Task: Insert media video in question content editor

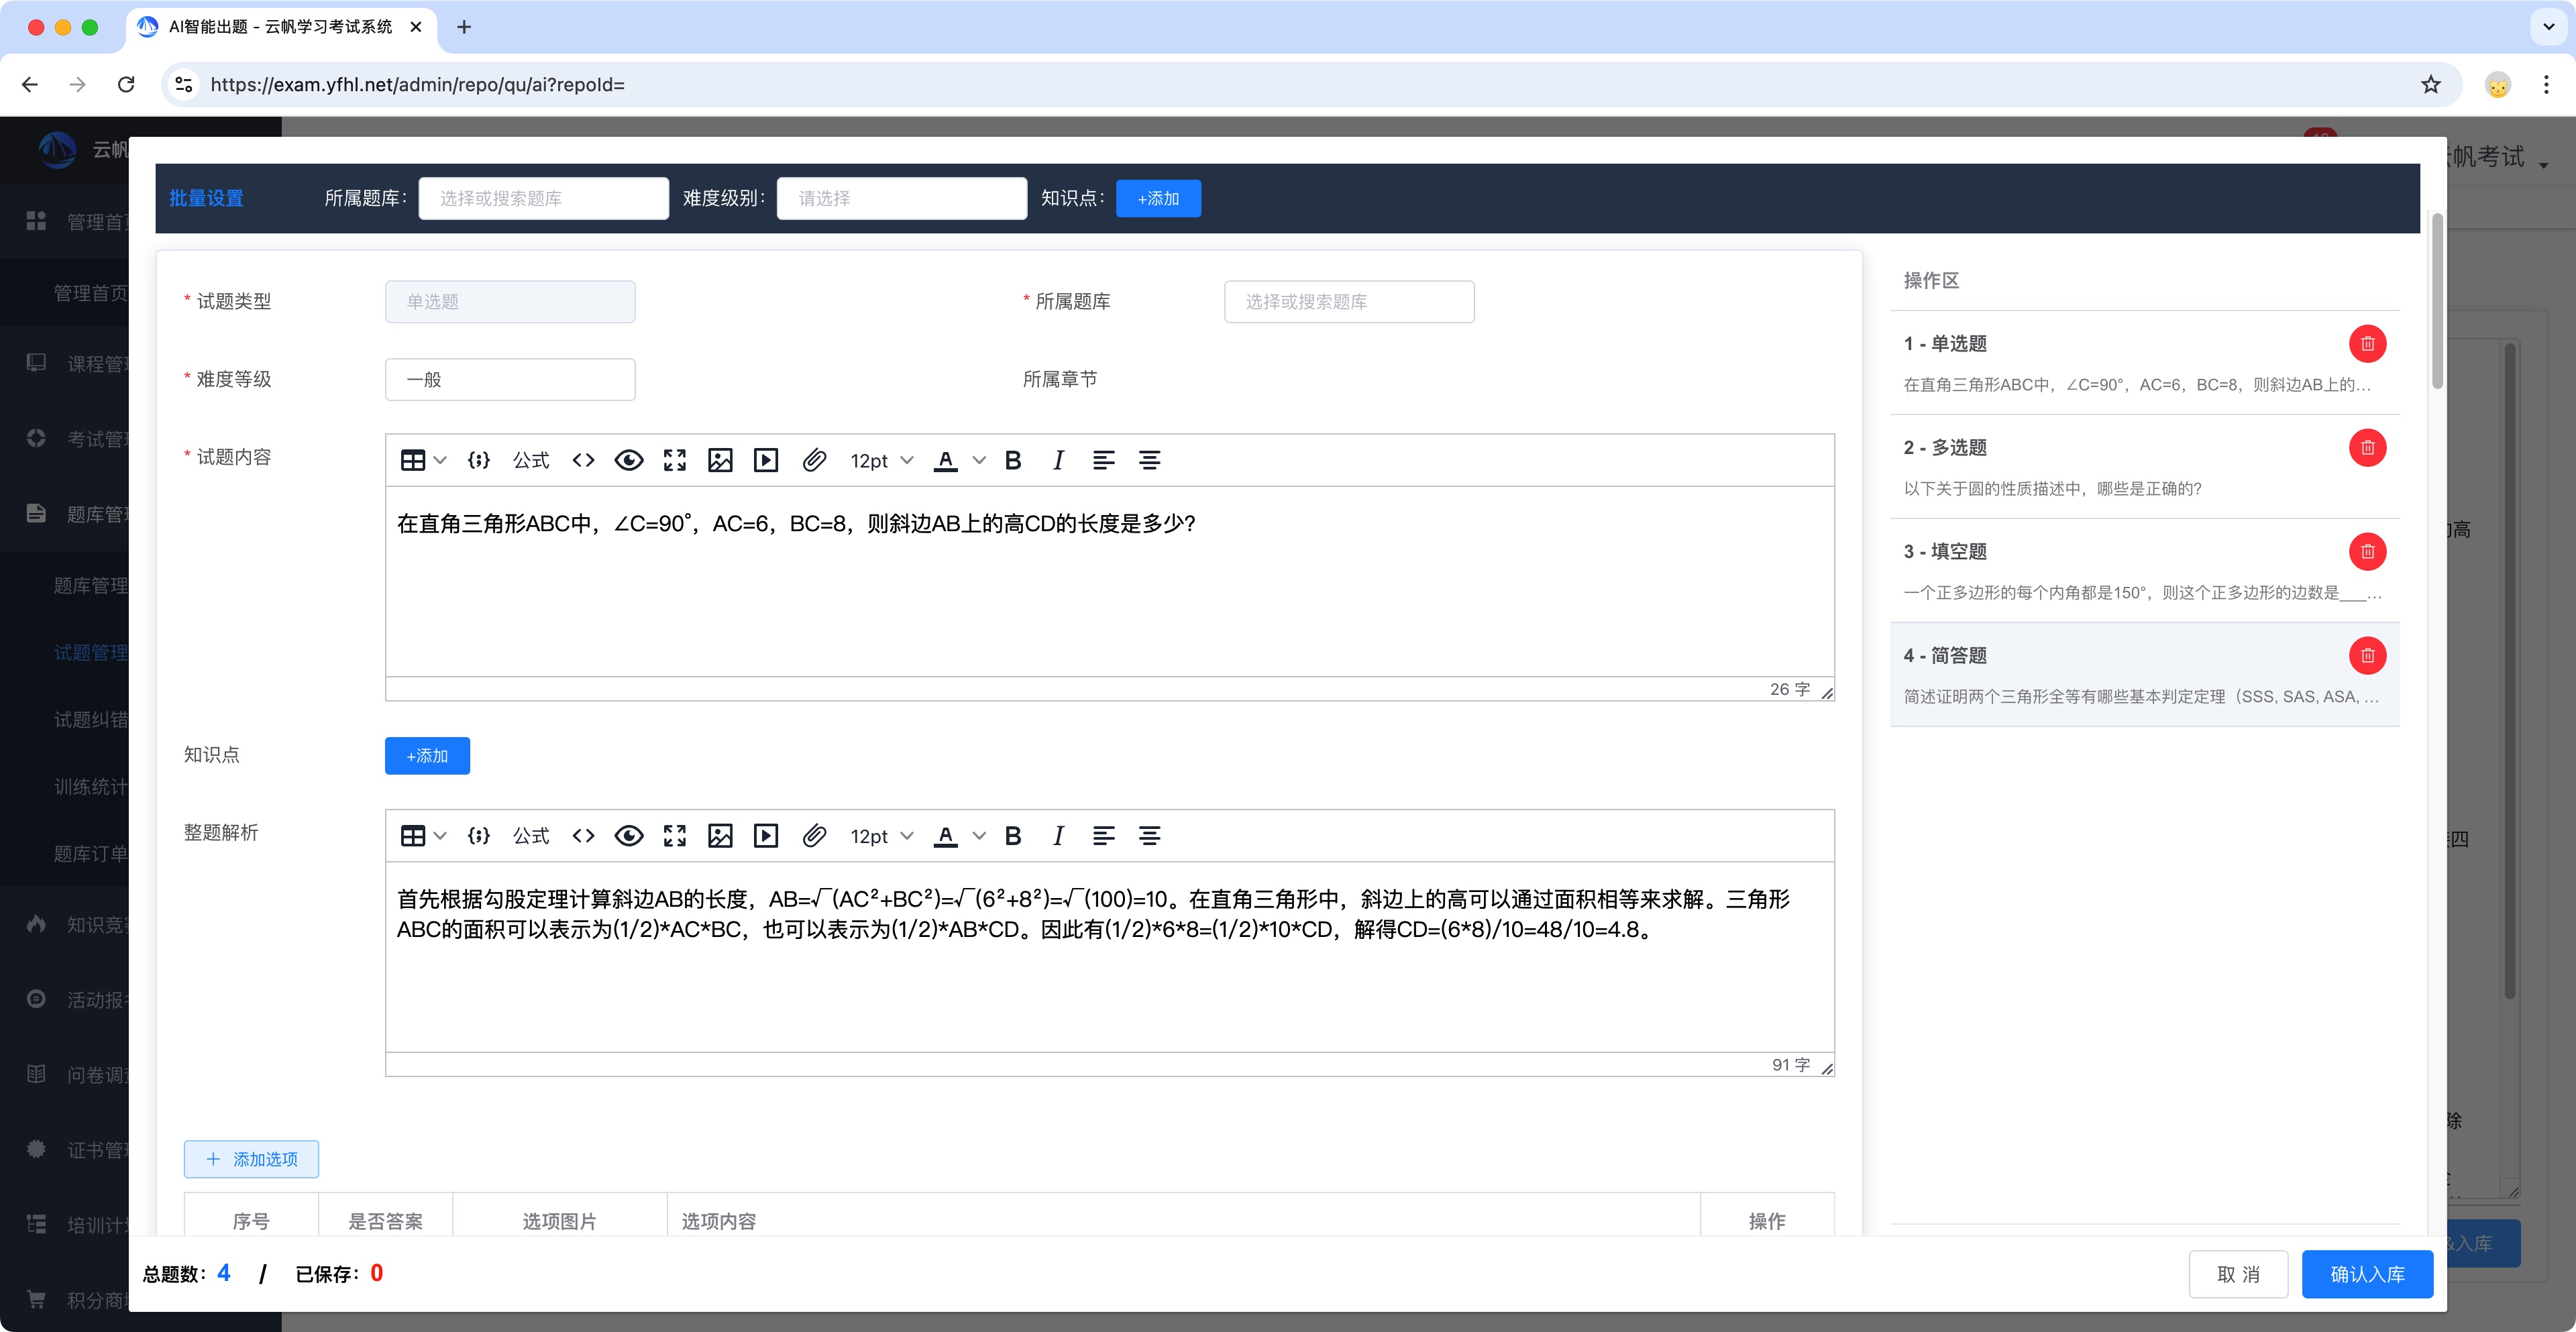Action: (766, 460)
